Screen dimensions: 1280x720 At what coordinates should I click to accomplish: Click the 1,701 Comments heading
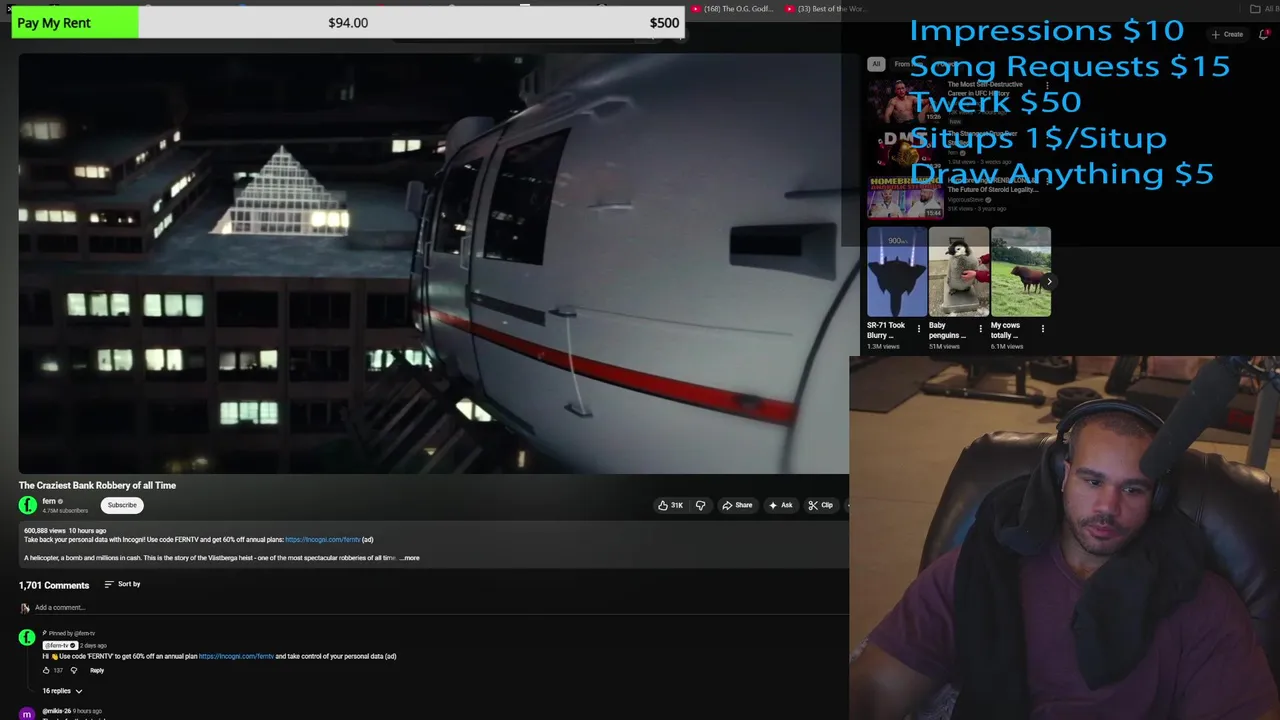click(x=53, y=585)
